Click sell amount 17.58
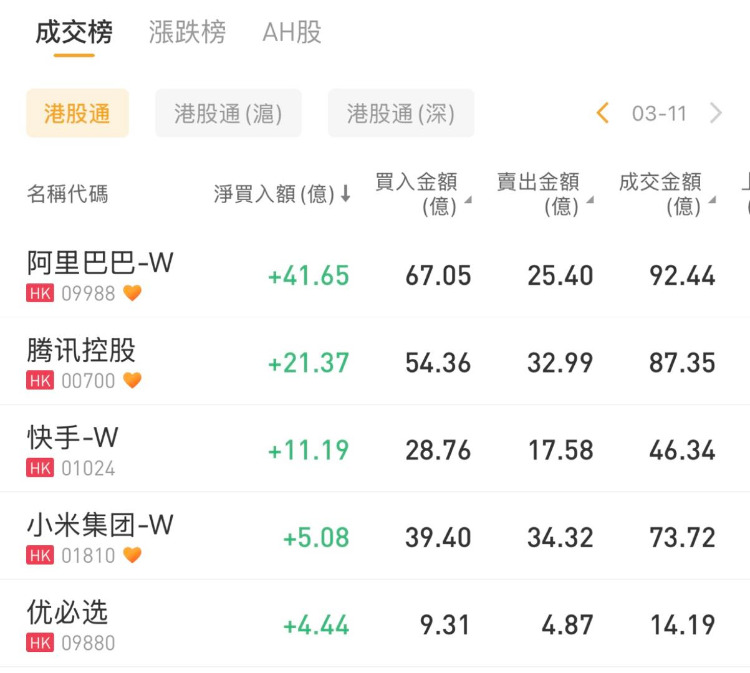 561,451
